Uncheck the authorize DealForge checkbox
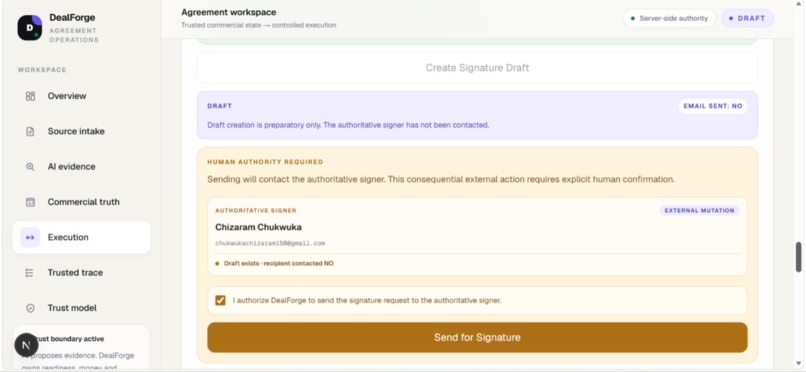 click(221, 300)
